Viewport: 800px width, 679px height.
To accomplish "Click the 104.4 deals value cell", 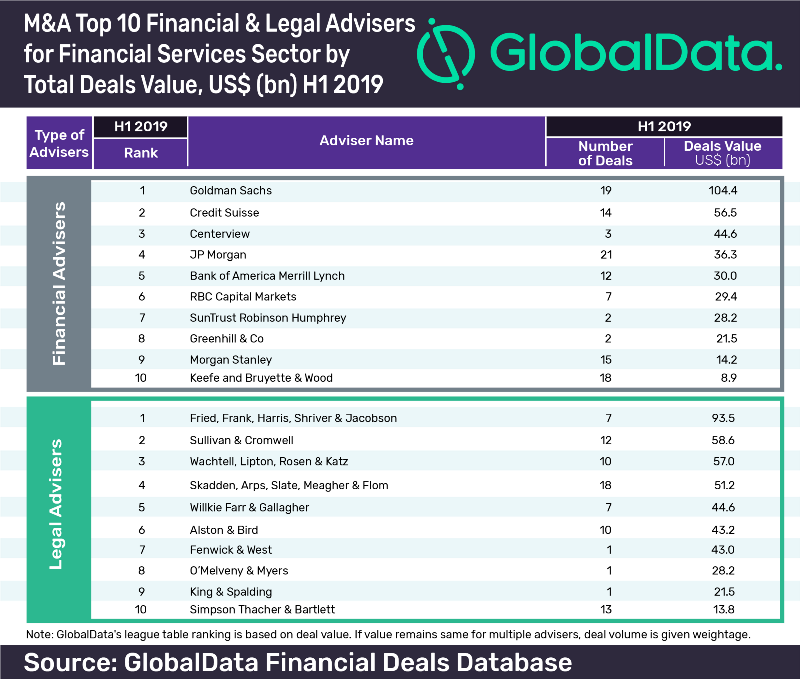I will (x=722, y=190).
